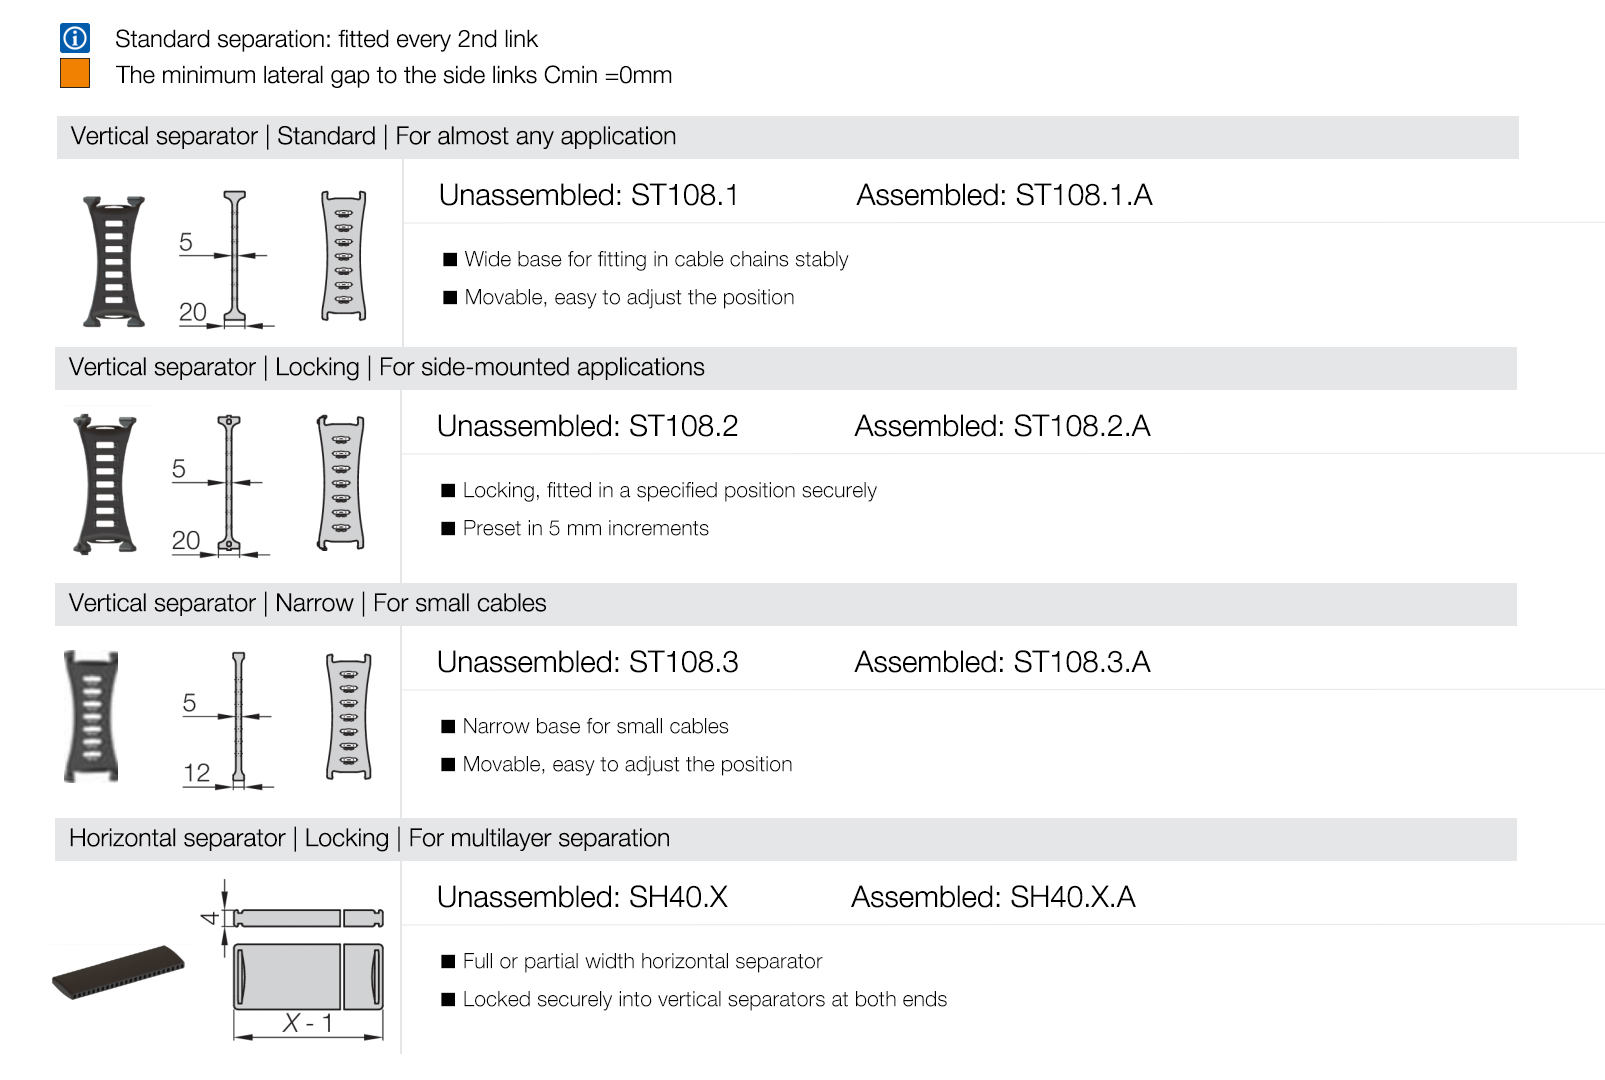This screenshot has width=1605, height=1080.
Task: Click the "Unassembled: ST108.1" part number
Action: [588, 195]
